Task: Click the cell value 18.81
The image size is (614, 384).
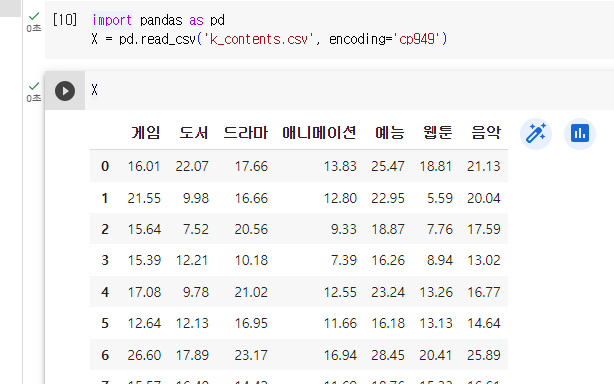Action: (436, 166)
